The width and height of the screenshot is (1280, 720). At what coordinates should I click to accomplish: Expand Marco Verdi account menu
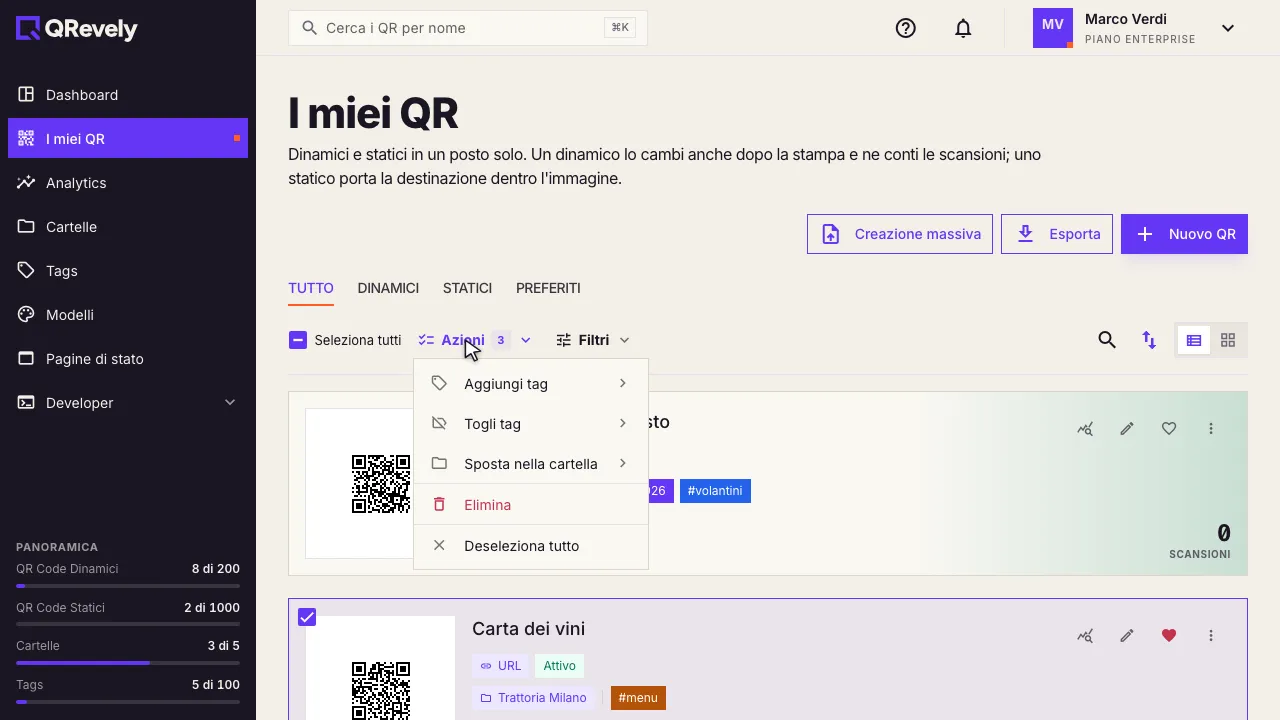(x=1228, y=28)
